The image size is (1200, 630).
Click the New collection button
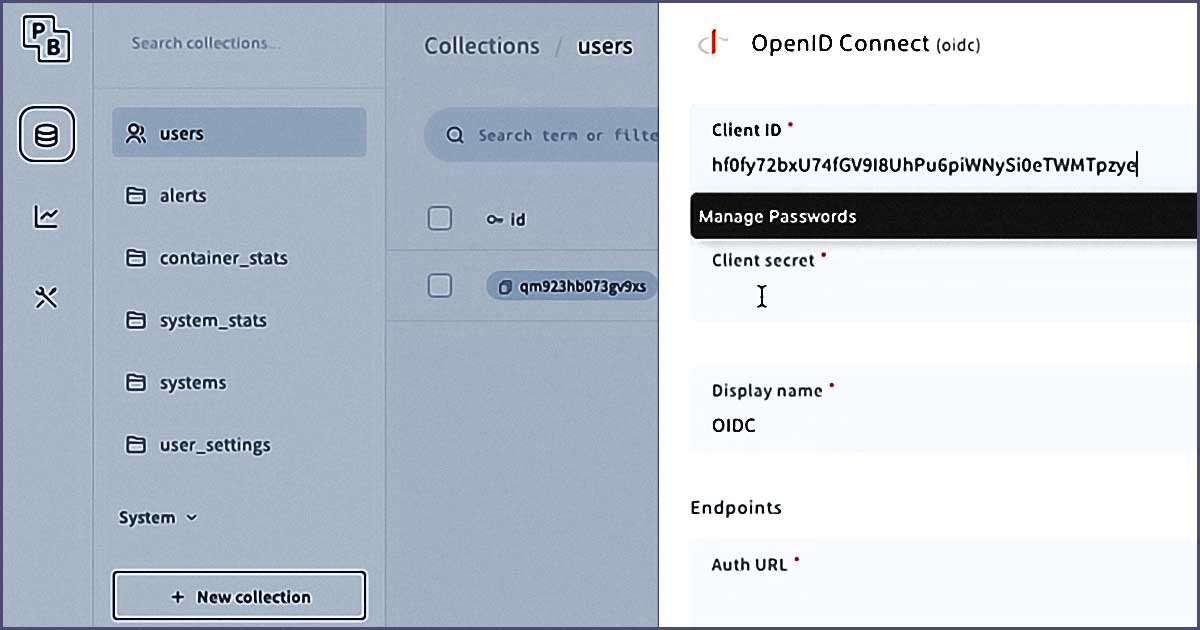(x=239, y=595)
